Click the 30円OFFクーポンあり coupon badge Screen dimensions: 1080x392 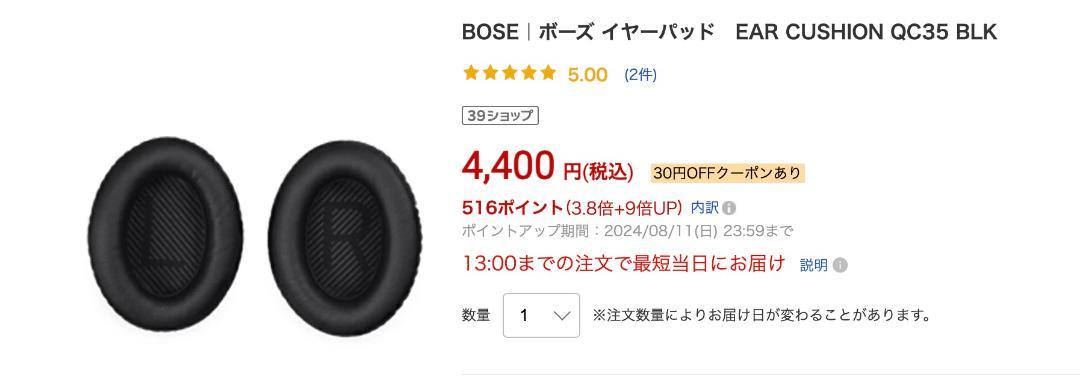coord(727,174)
